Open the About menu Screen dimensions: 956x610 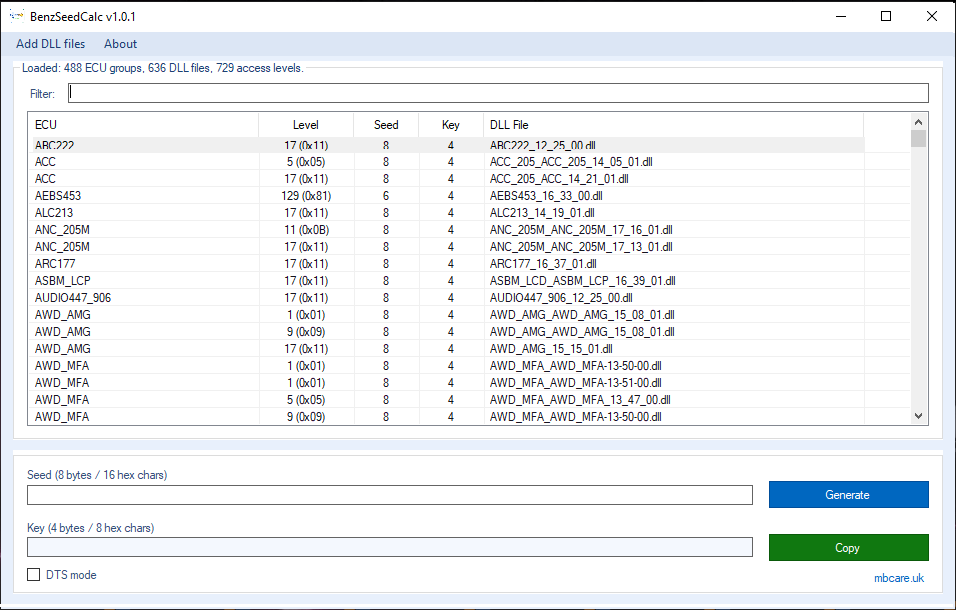pyautogui.click(x=120, y=44)
